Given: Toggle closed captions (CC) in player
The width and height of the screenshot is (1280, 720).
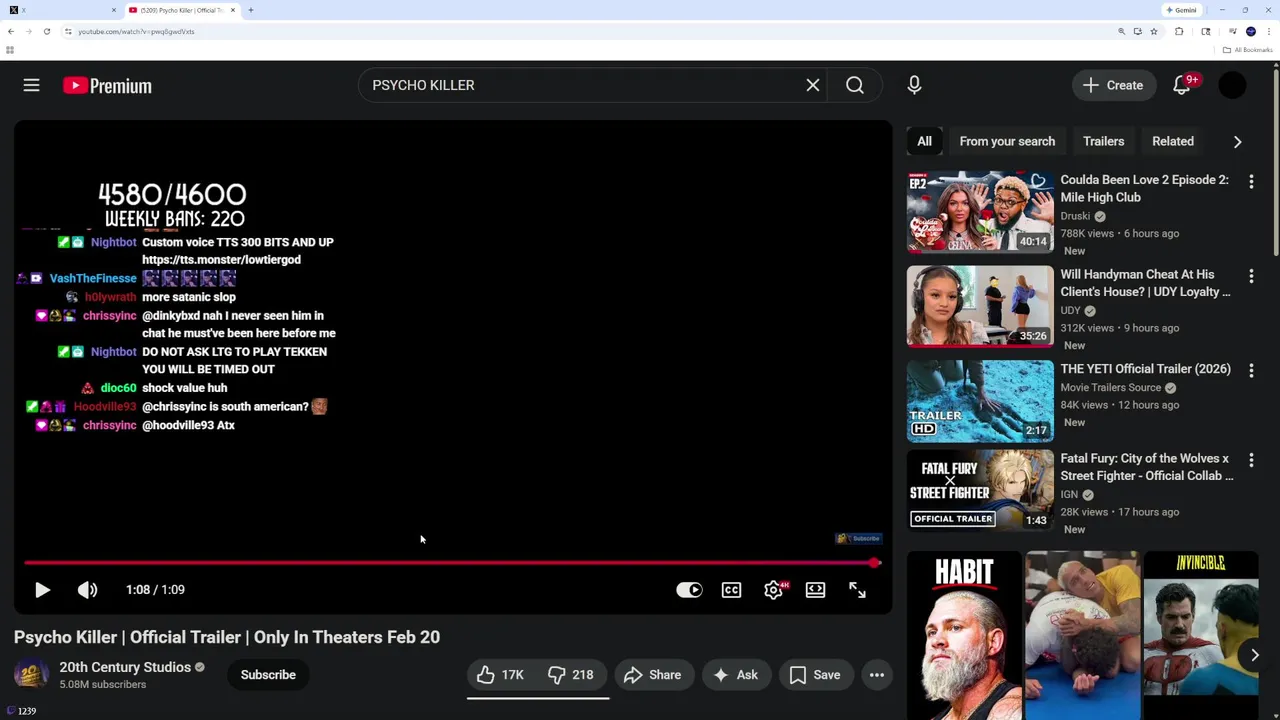Looking at the screenshot, I should [732, 590].
